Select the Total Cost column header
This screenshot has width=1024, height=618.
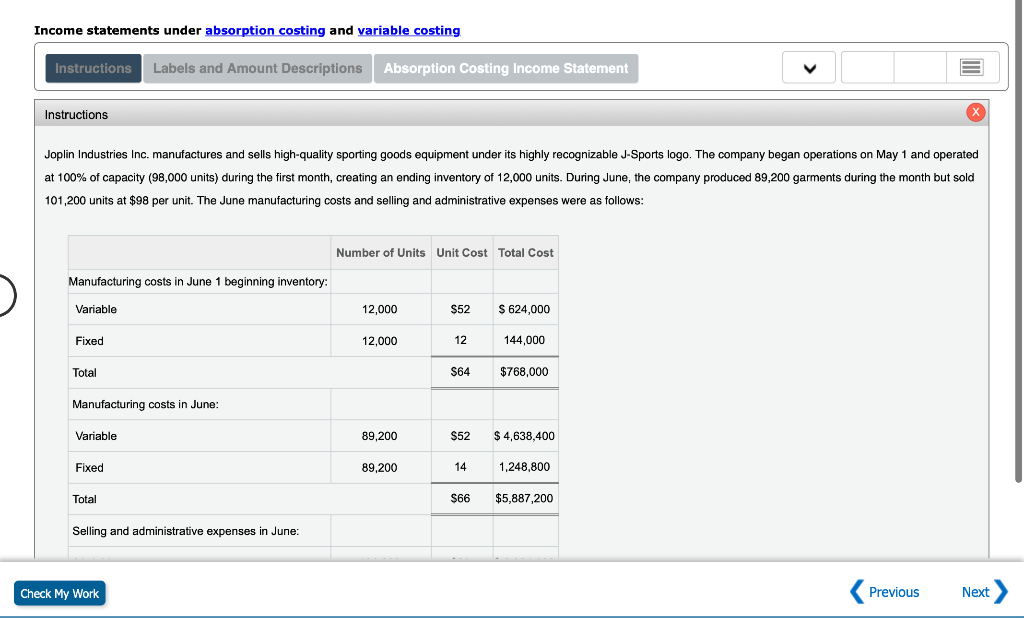pos(525,252)
